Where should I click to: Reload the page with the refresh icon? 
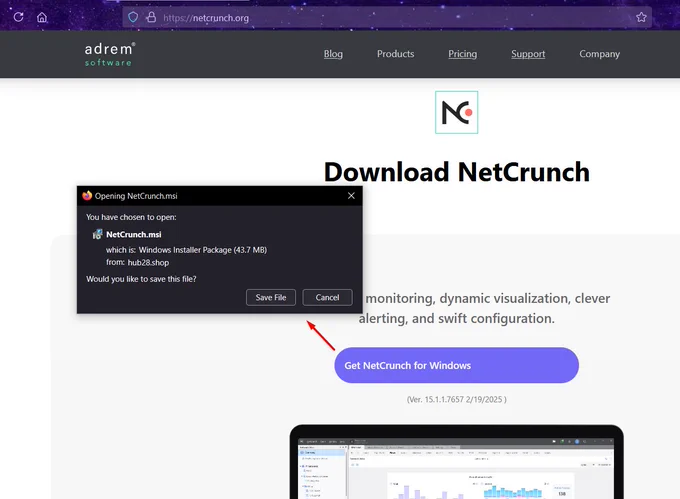[19, 17]
